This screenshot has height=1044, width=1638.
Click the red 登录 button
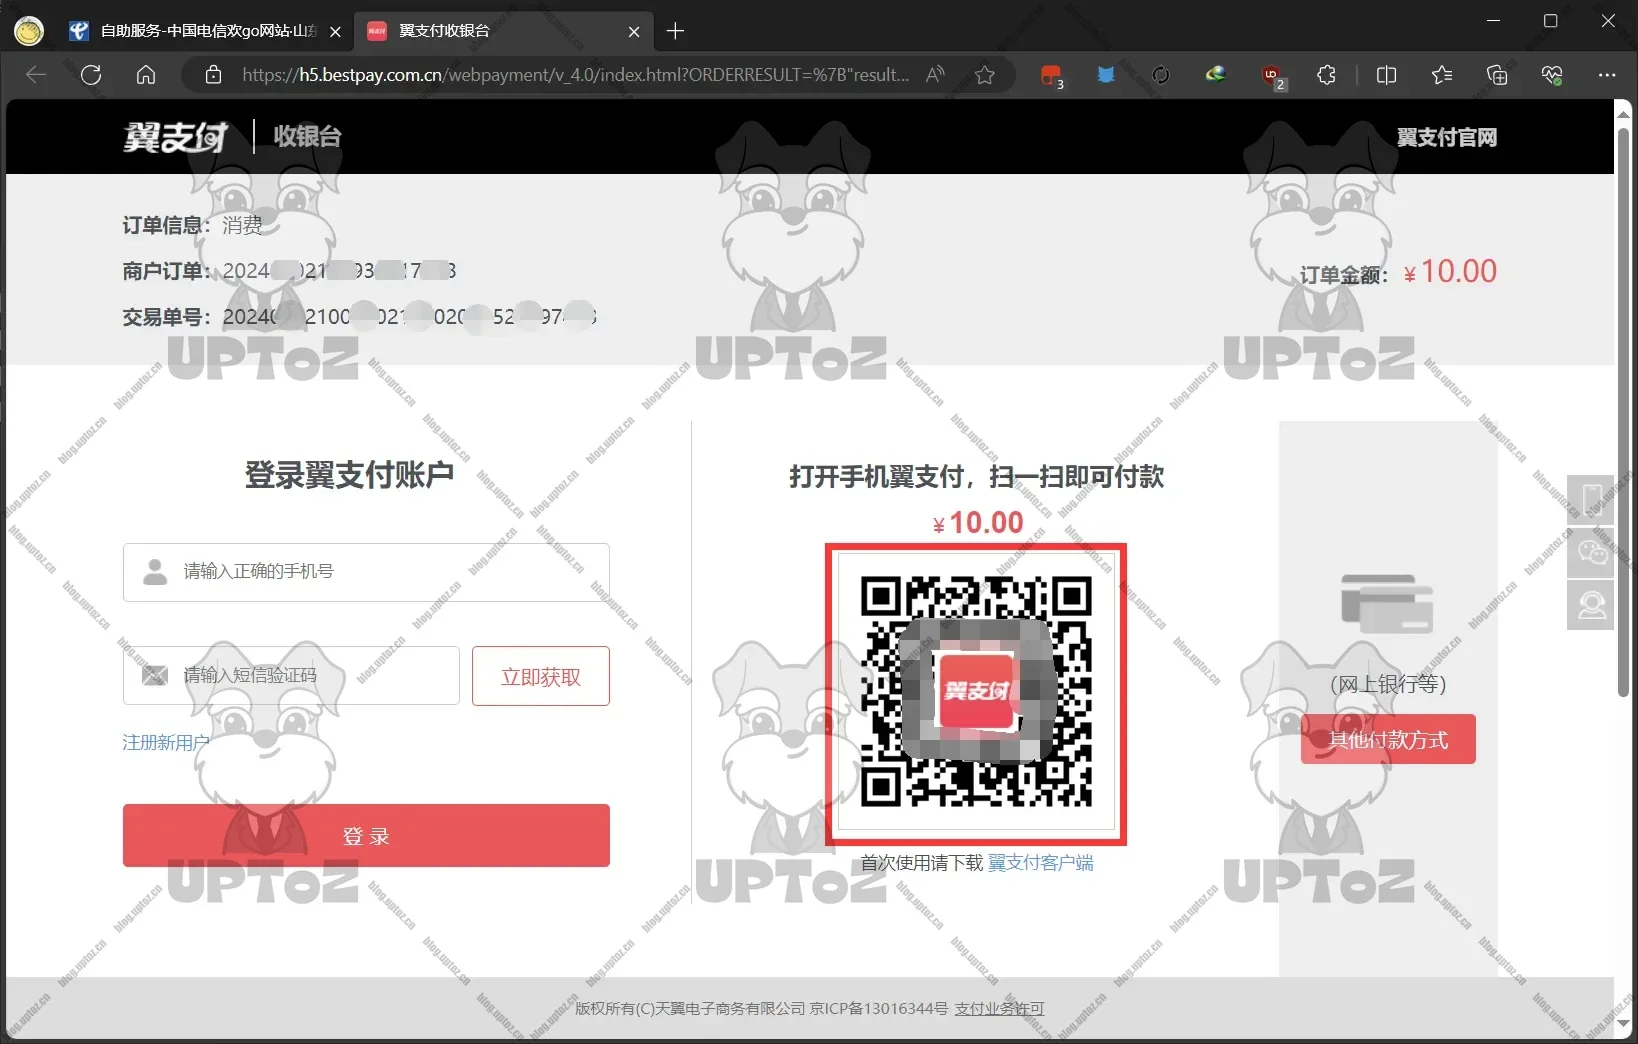pyautogui.click(x=366, y=836)
